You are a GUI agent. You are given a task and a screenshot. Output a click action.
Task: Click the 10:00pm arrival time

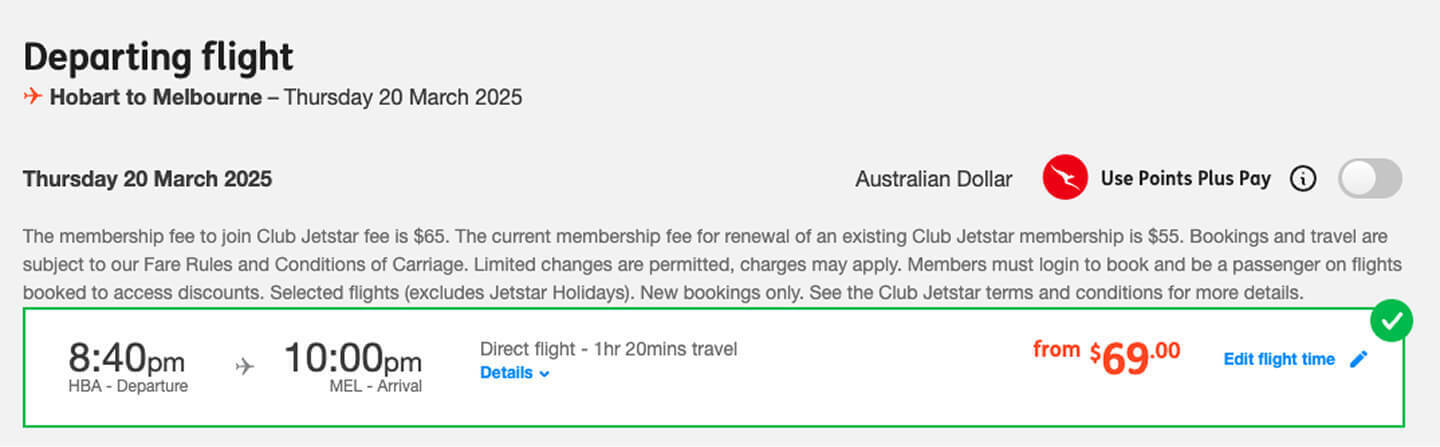353,359
